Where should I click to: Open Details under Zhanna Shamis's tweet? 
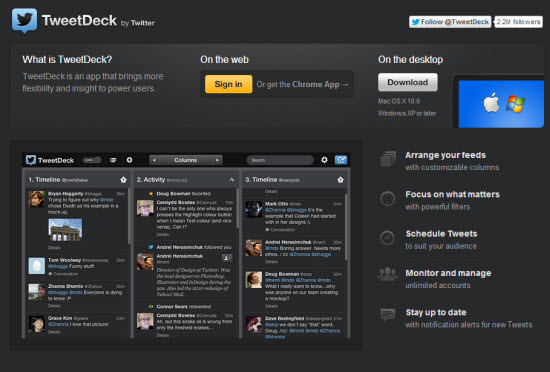click(54, 306)
